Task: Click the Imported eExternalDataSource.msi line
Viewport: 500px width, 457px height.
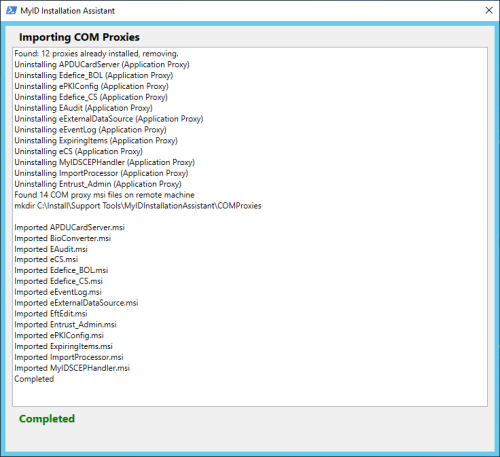Action: (76, 303)
